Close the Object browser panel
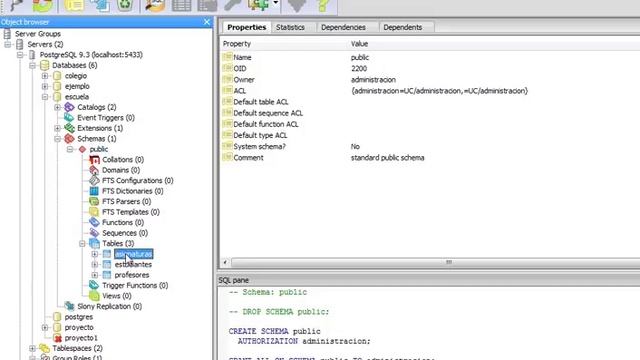Viewport: 640px width, 360px height. [207, 22]
